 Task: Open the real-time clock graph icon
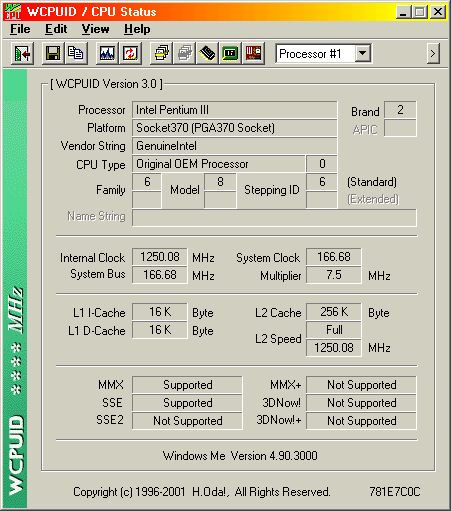(x=107, y=53)
